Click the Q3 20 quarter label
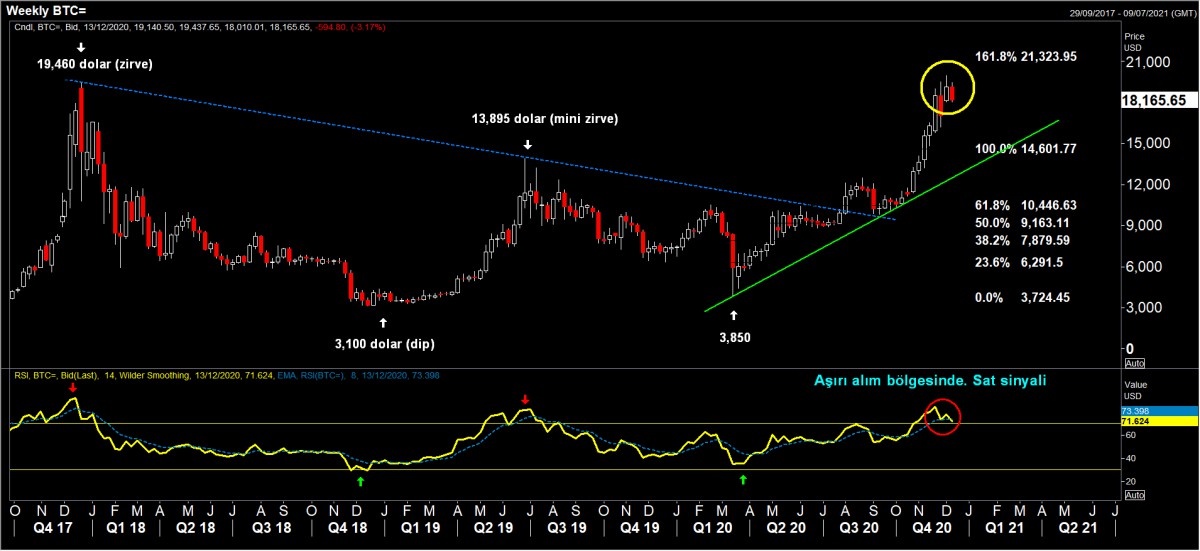The width and height of the screenshot is (1200, 551). pos(860,527)
